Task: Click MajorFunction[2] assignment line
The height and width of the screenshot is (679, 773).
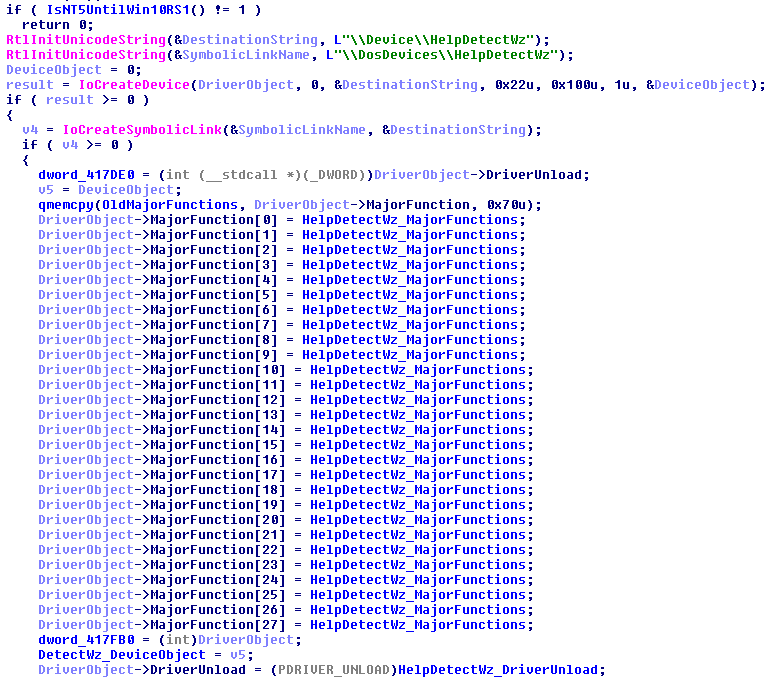Action: pyautogui.click(x=282, y=250)
